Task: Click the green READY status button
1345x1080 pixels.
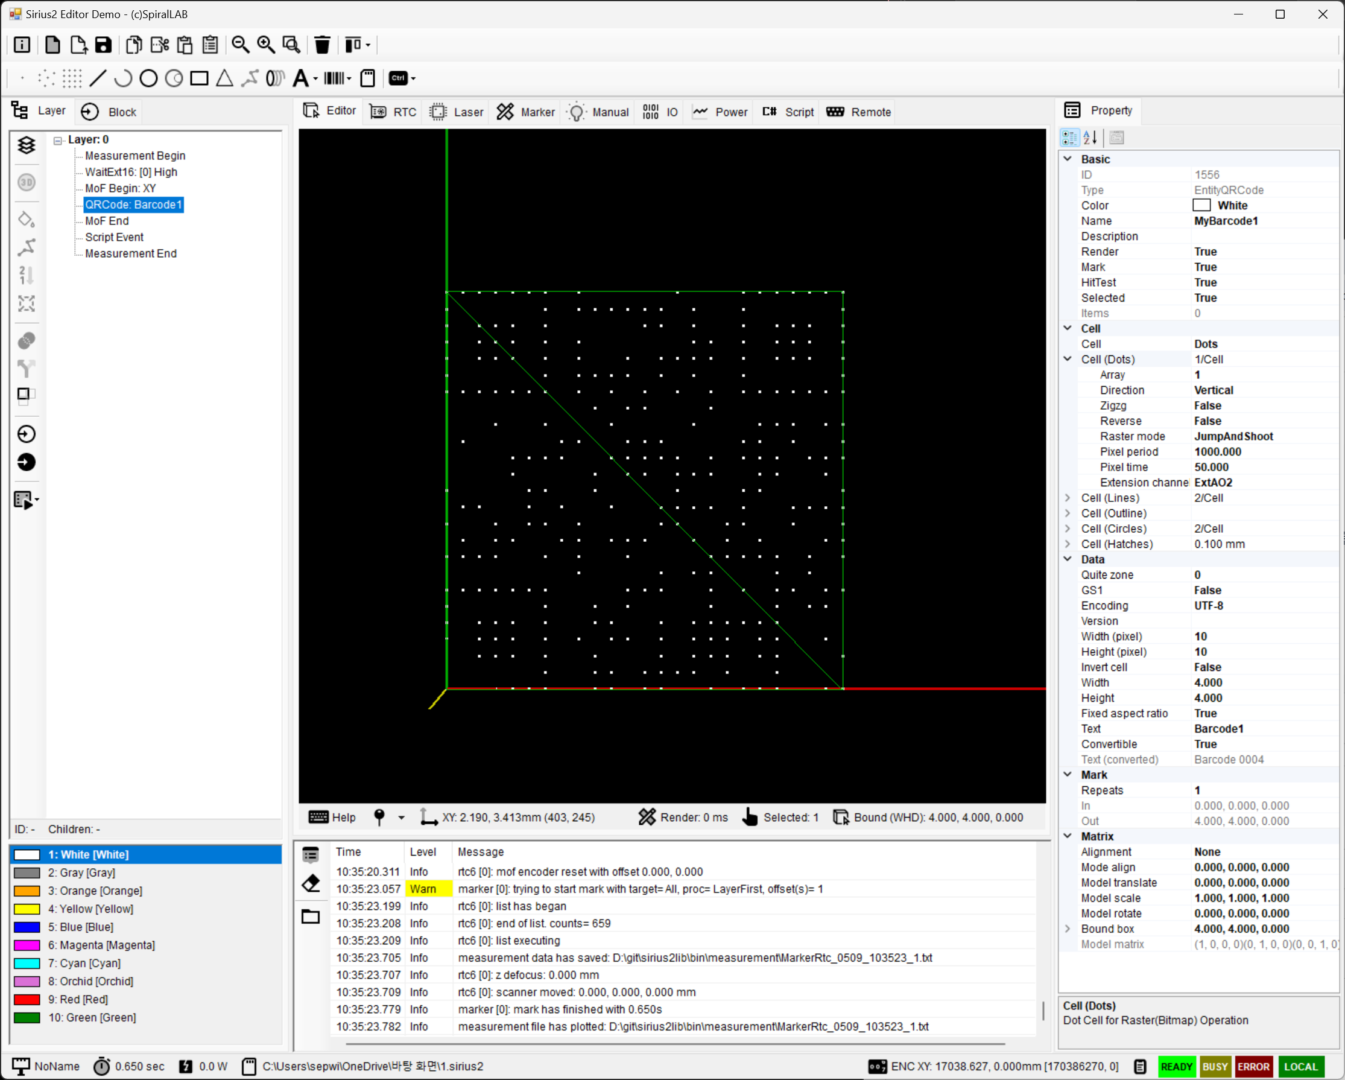Action: [1177, 1067]
